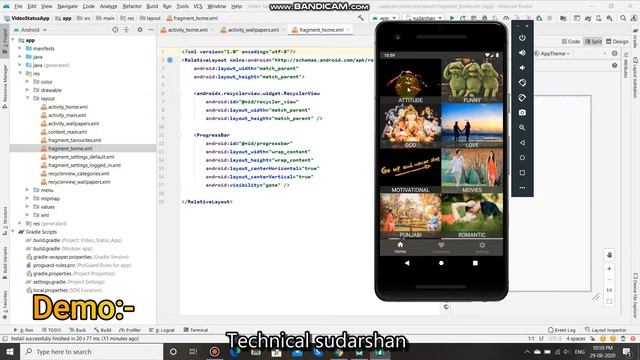Screen dimensions: 640x360
Task: Tap Home in the app bottom navigation
Action: pyautogui.click(x=400, y=247)
